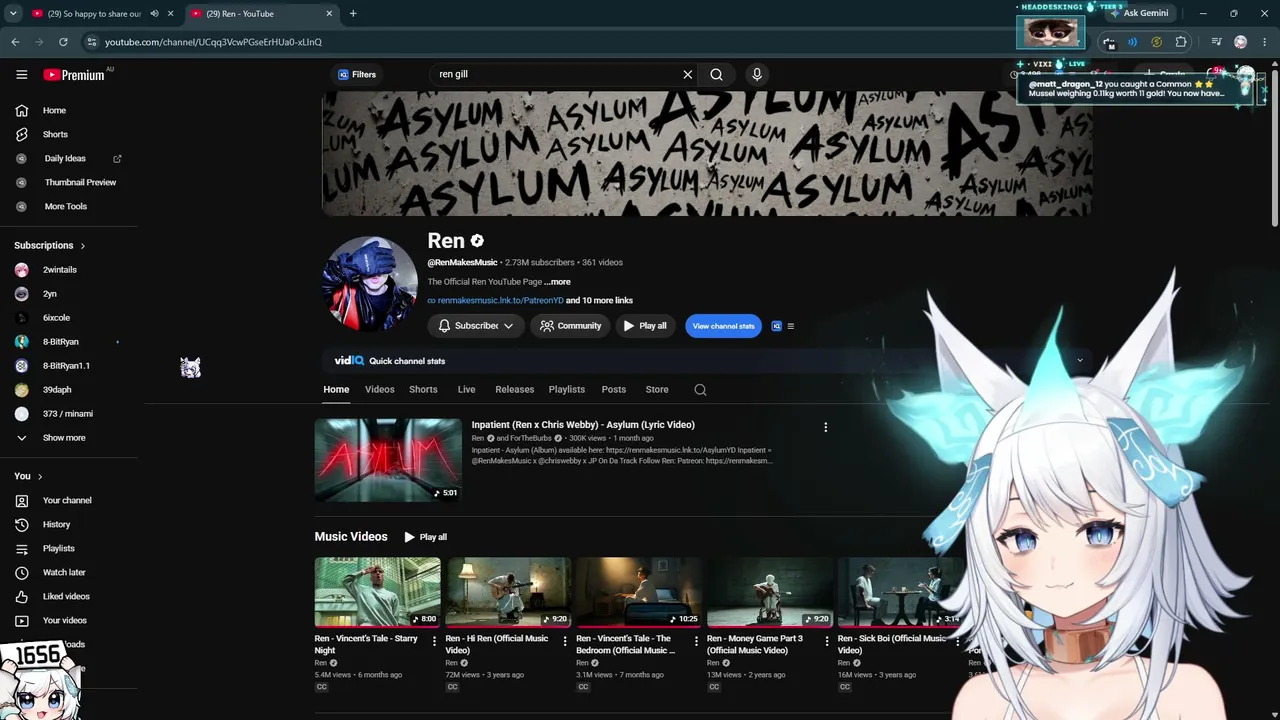
Task: Open the Chrome tab search dropdown
Action: (x=13, y=14)
